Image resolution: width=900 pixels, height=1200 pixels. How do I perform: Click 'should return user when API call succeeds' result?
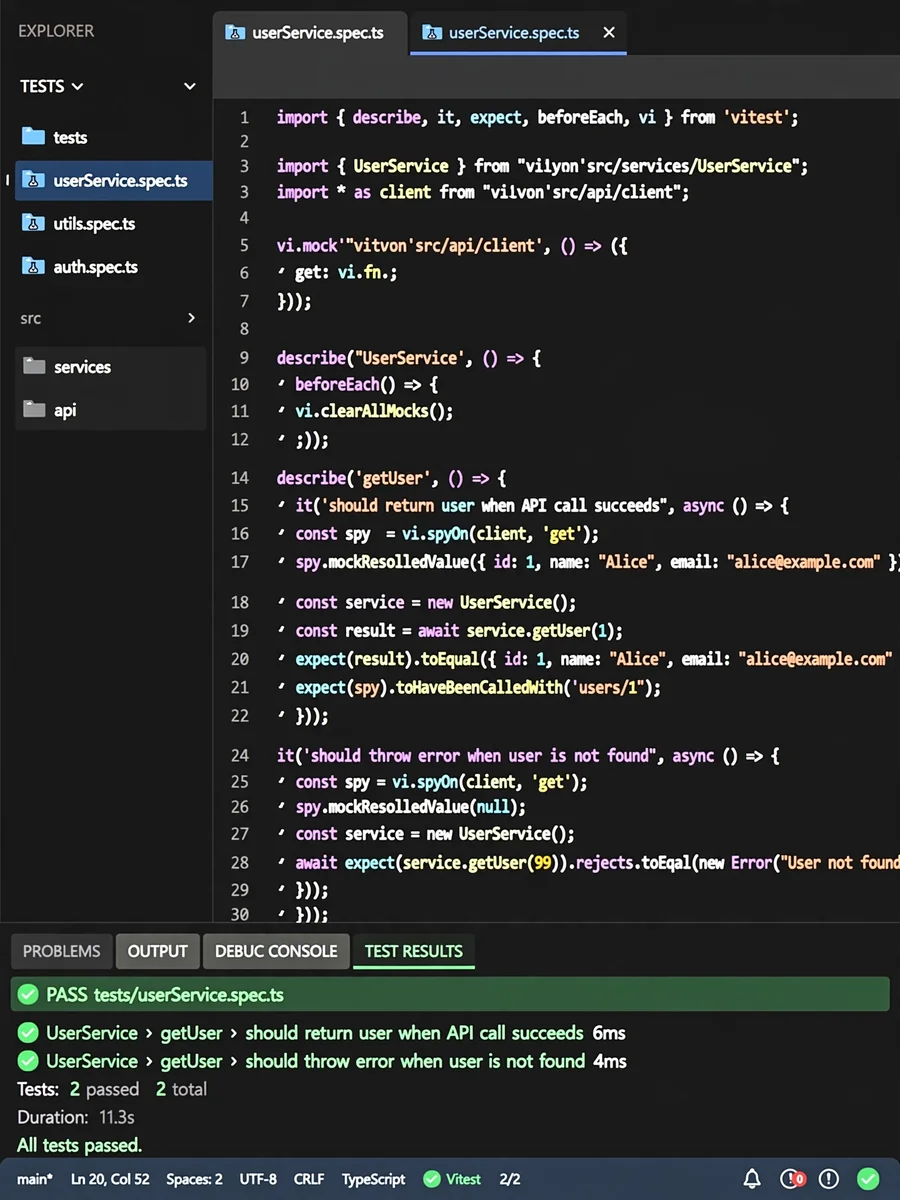[x=414, y=1032]
